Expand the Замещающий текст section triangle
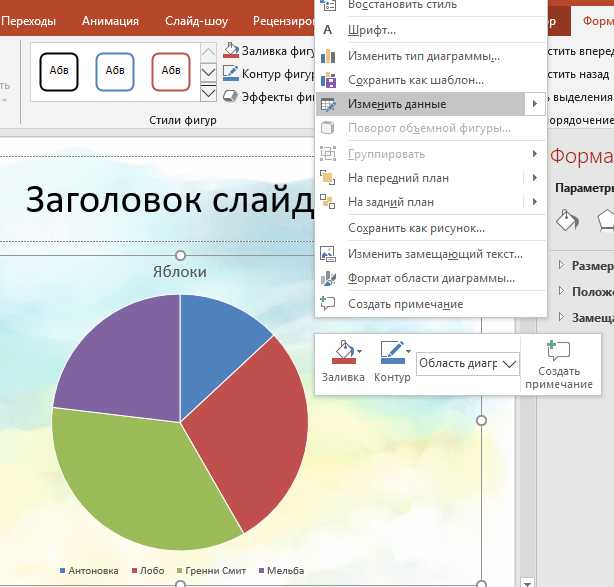 [562, 317]
